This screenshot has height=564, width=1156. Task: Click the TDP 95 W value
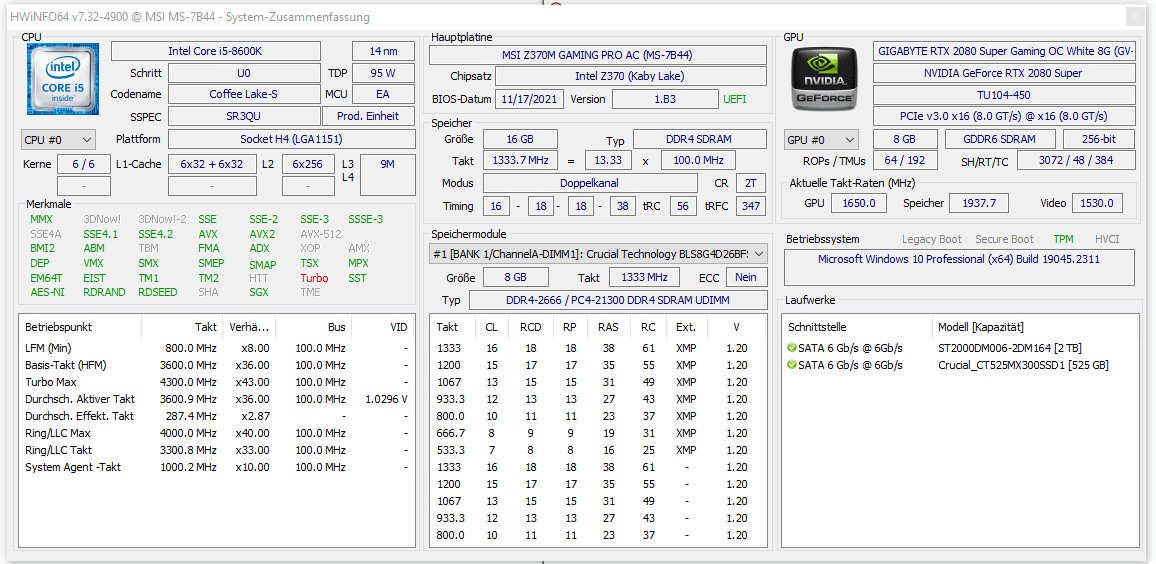pyautogui.click(x=383, y=73)
